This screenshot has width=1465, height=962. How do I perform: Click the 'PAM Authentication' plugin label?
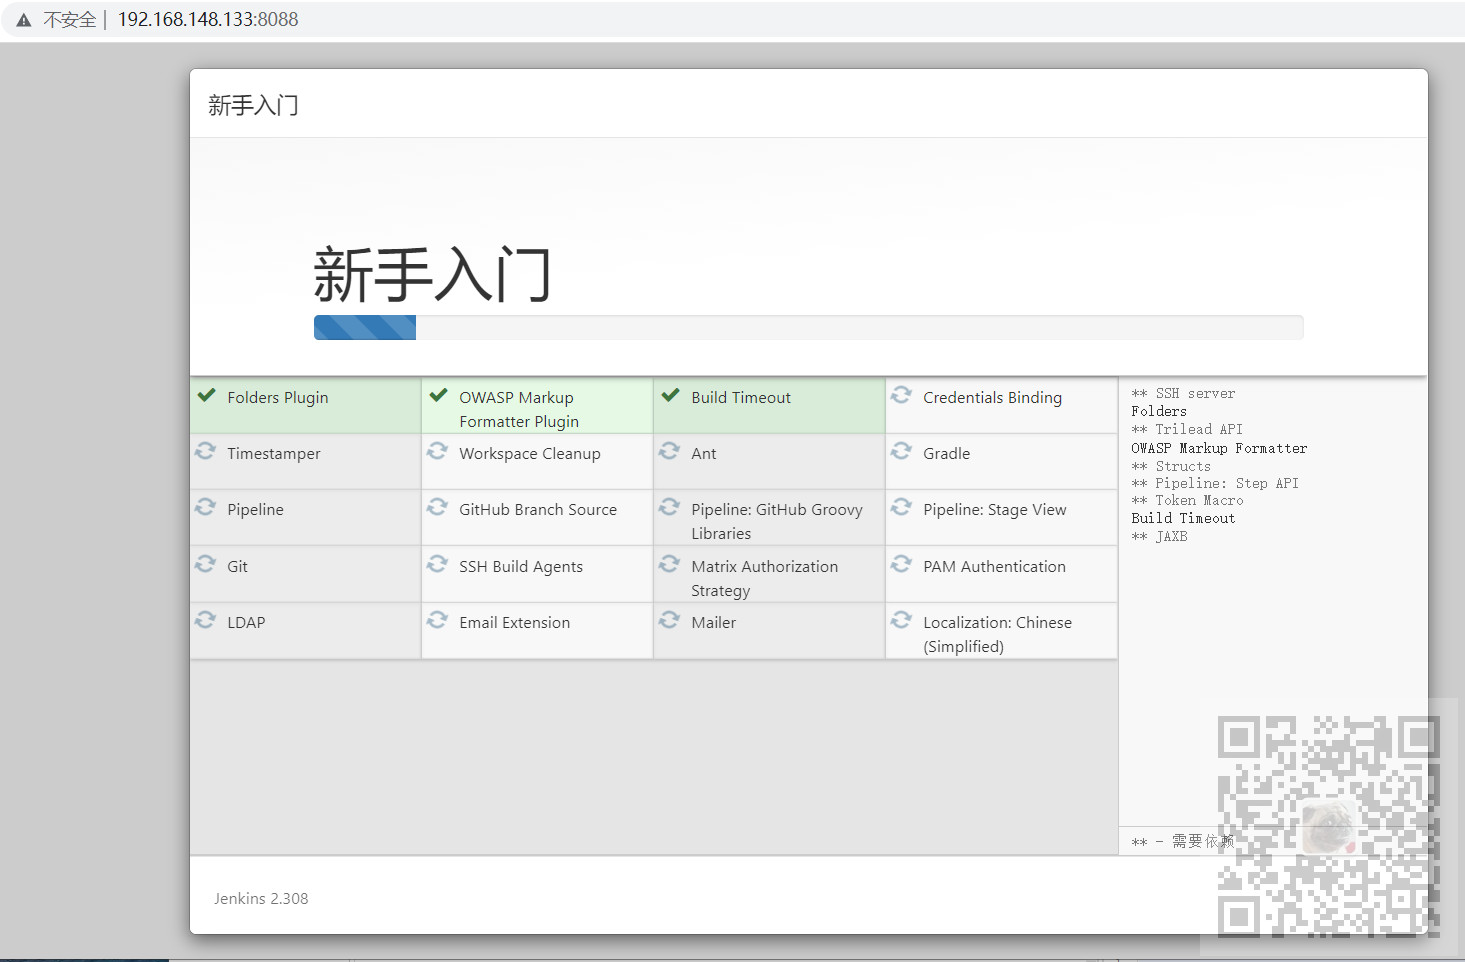[x=994, y=566]
